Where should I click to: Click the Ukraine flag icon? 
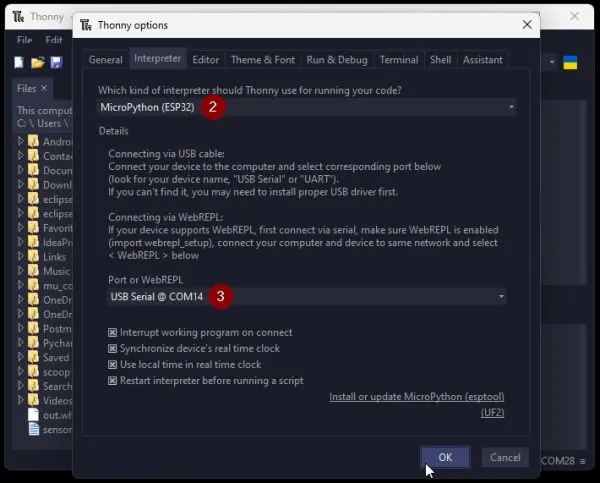click(x=571, y=62)
